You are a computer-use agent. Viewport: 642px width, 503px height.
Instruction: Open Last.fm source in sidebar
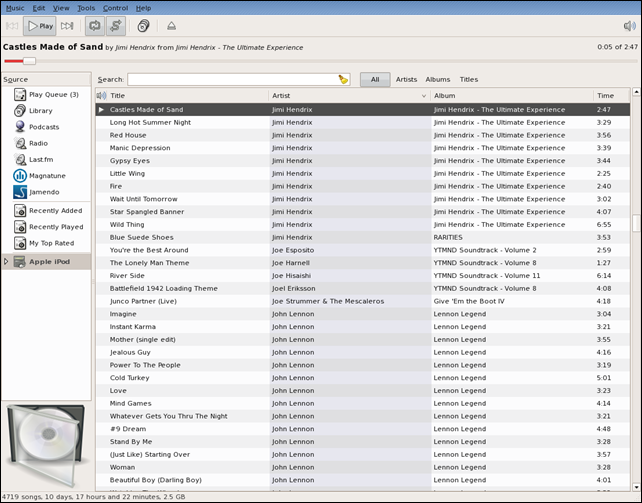coord(40,159)
